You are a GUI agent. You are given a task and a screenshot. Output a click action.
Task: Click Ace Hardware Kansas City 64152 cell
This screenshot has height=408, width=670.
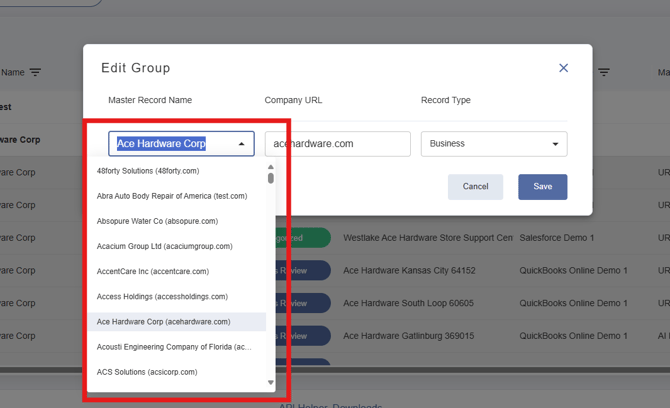(409, 271)
